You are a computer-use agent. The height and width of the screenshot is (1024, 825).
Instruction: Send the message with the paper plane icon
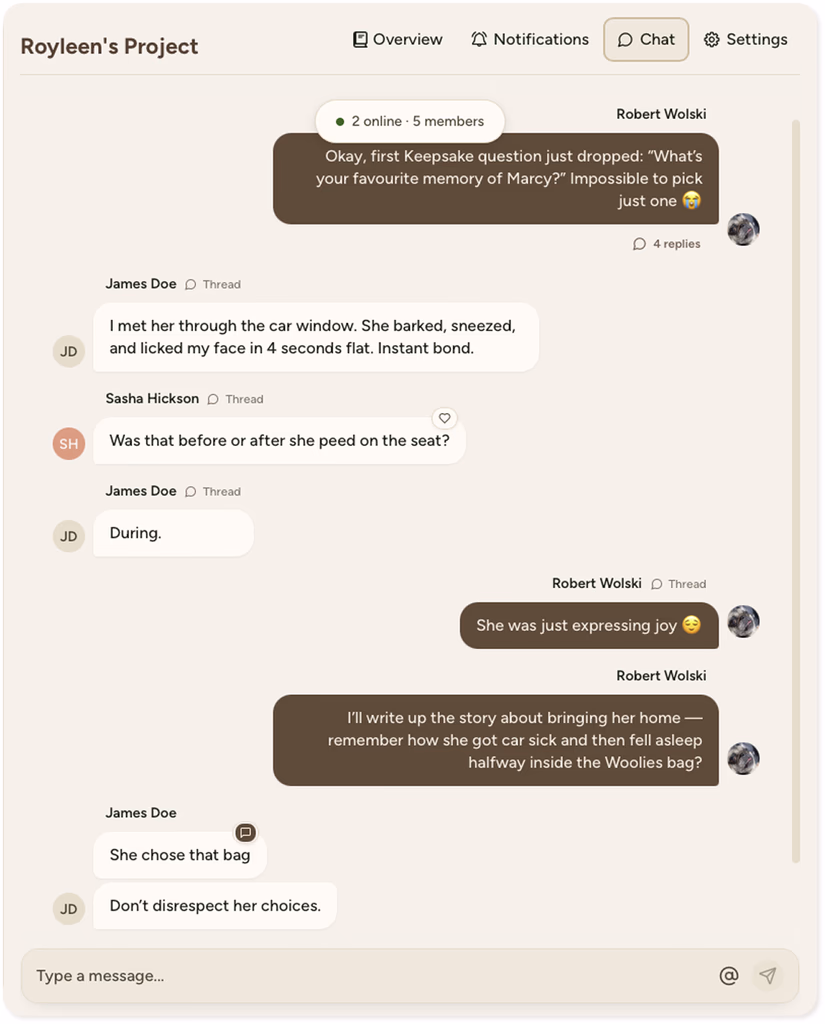pyautogui.click(x=768, y=975)
